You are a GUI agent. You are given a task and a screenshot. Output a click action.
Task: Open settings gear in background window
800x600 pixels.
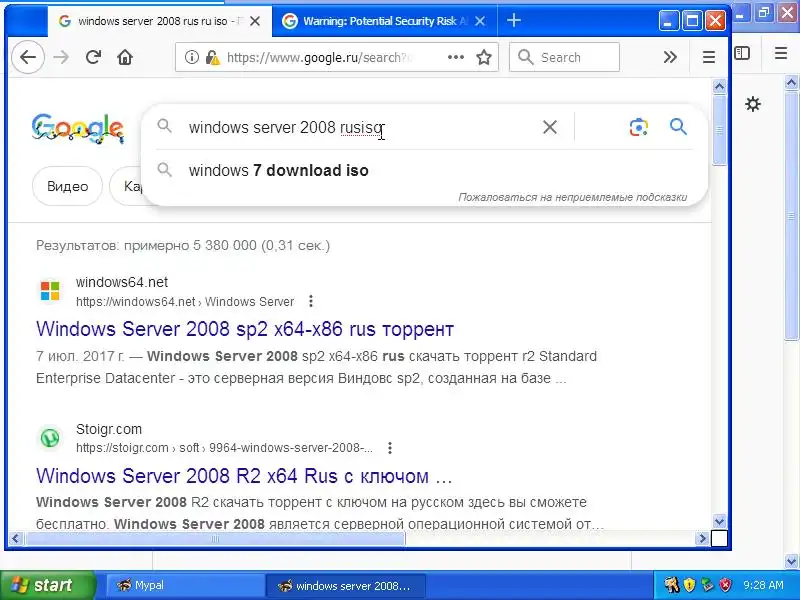pyautogui.click(x=753, y=105)
